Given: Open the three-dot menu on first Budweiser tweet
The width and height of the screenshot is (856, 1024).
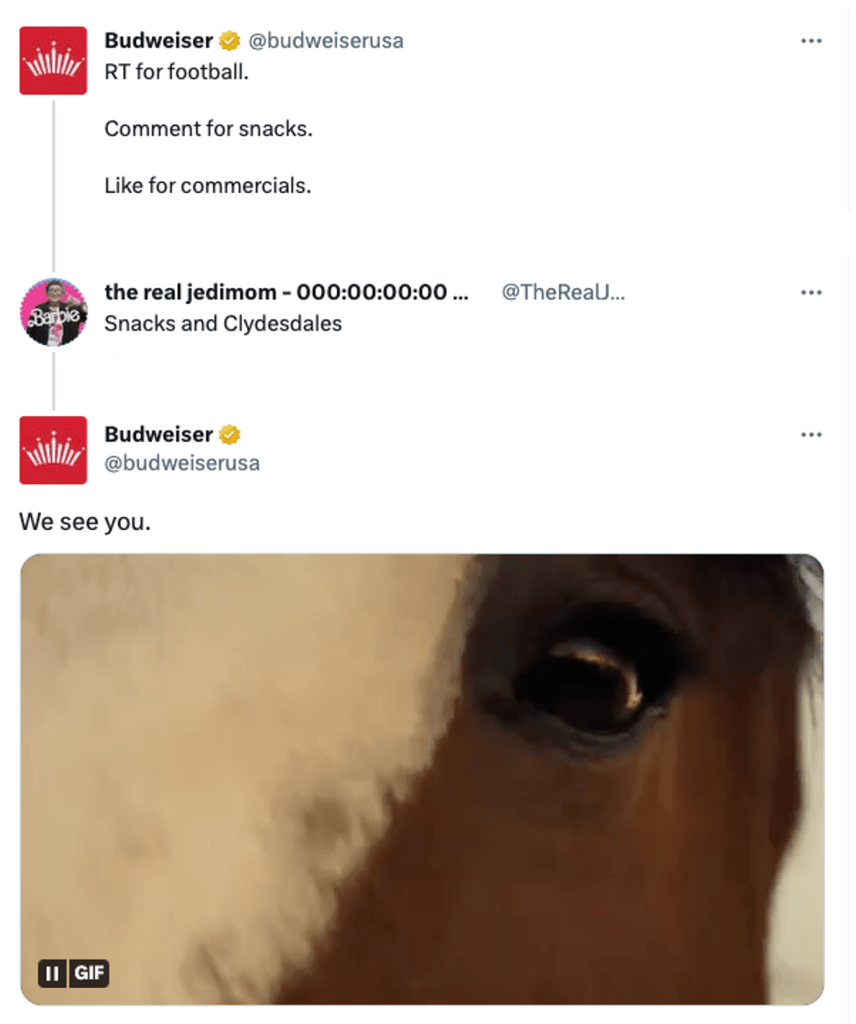Looking at the screenshot, I should 811,41.
